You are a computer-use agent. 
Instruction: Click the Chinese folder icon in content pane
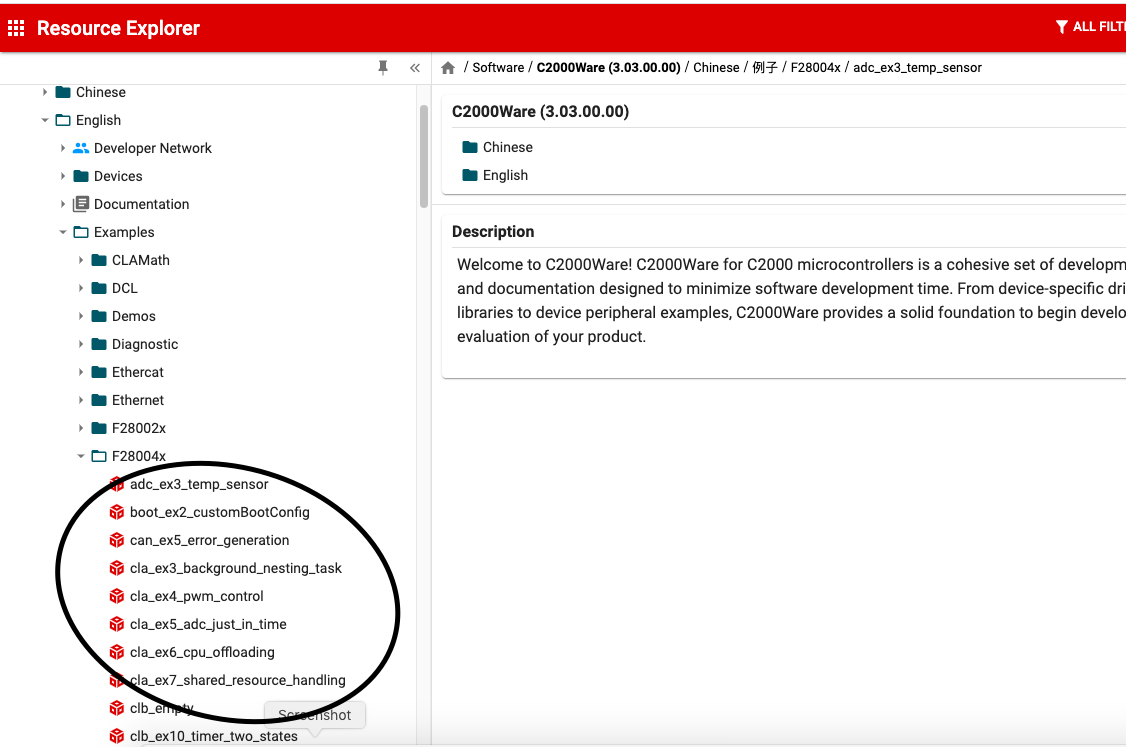[468, 147]
